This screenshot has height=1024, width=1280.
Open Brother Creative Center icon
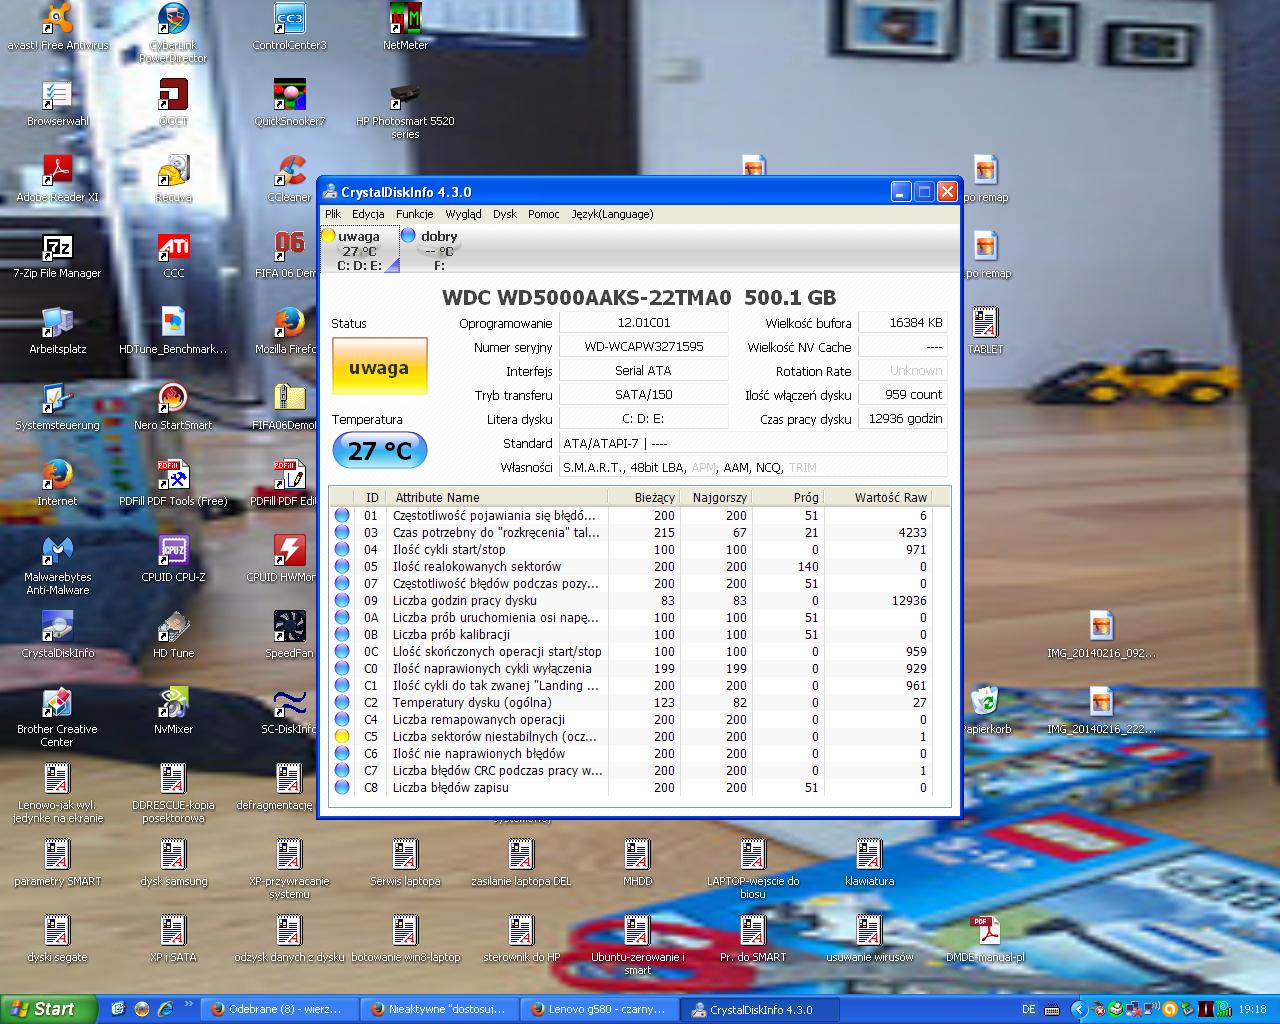(x=58, y=718)
